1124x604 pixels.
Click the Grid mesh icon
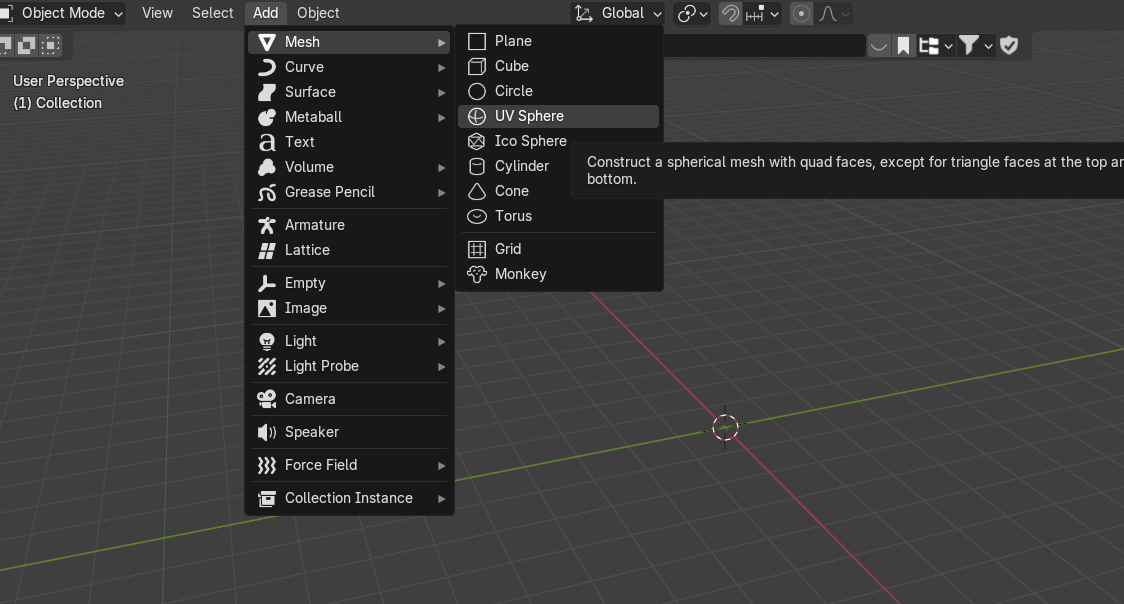(477, 249)
